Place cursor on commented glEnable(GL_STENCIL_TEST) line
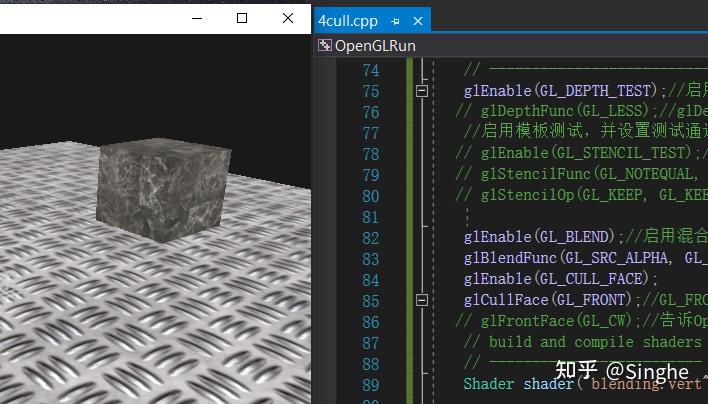Viewport: 708px width, 404px height. click(x=582, y=154)
